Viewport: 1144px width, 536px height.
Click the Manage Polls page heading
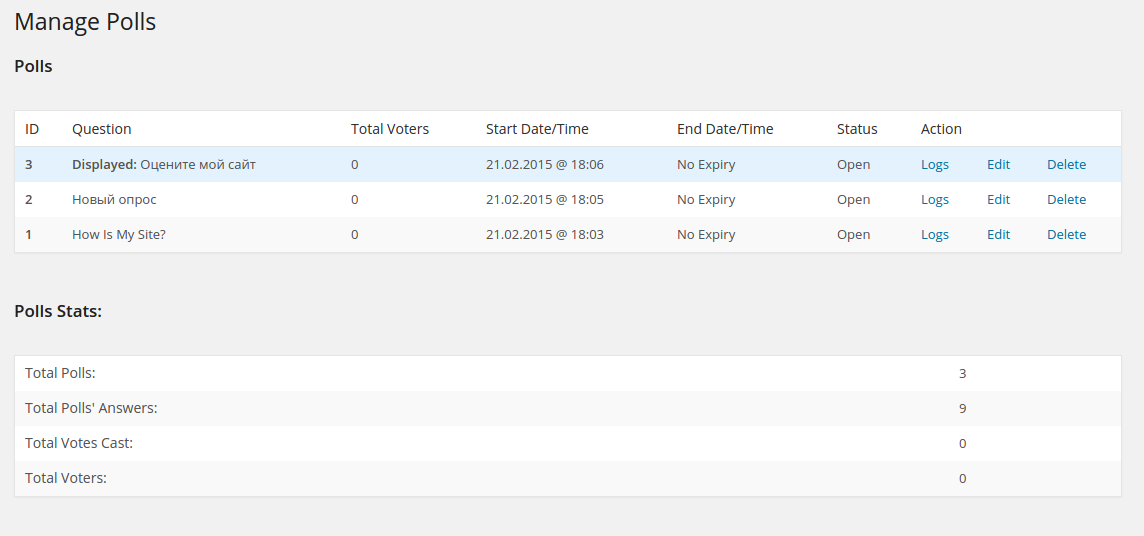tap(85, 22)
